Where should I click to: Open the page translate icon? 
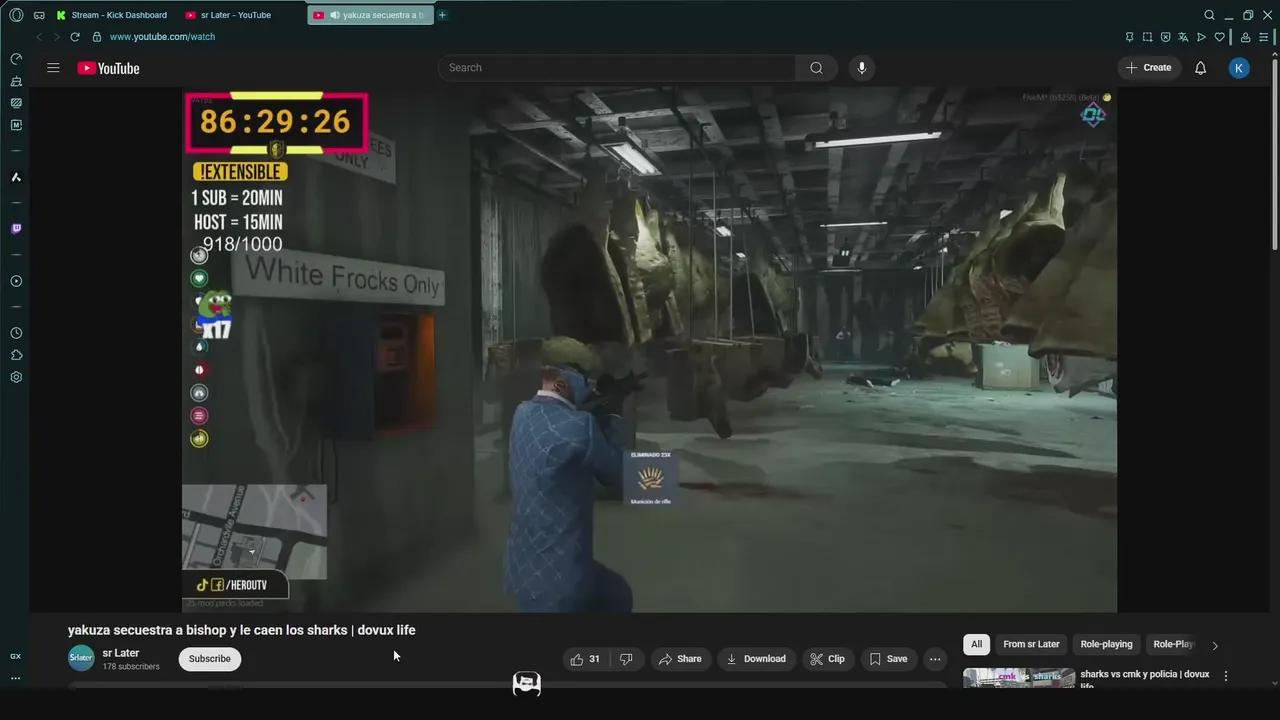(x=1183, y=37)
